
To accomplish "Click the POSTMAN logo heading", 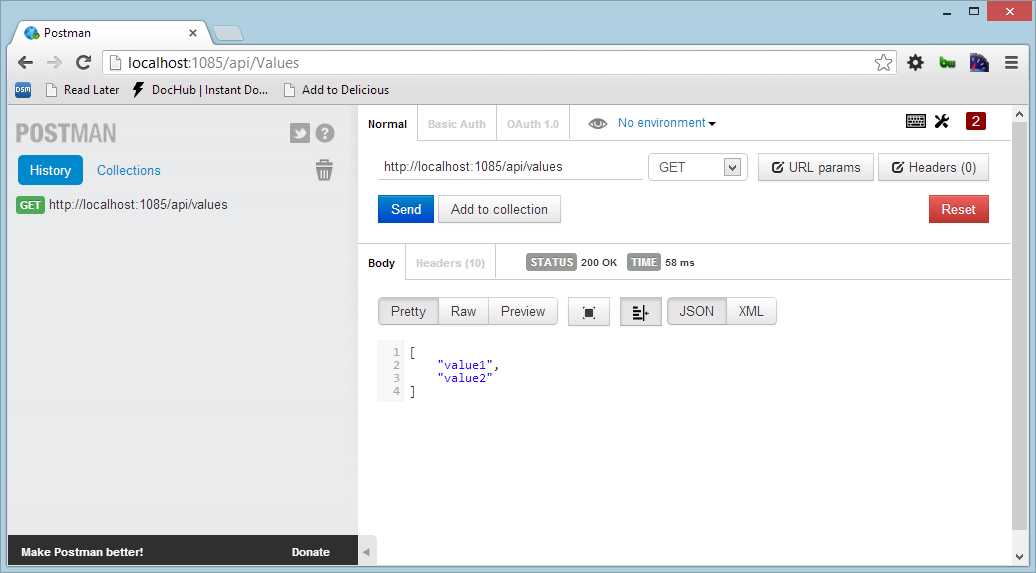I will [66, 134].
